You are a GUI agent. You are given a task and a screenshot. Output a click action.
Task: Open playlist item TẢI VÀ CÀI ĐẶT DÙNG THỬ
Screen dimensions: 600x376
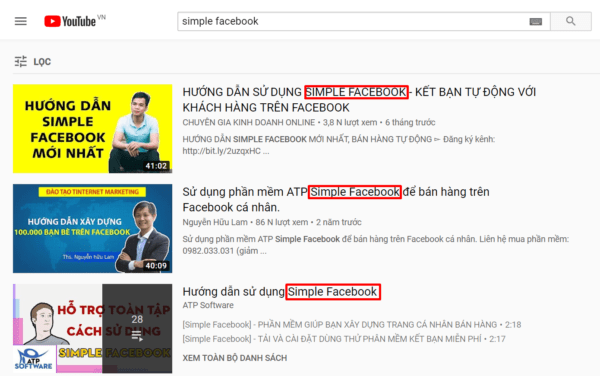(x=344, y=339)
